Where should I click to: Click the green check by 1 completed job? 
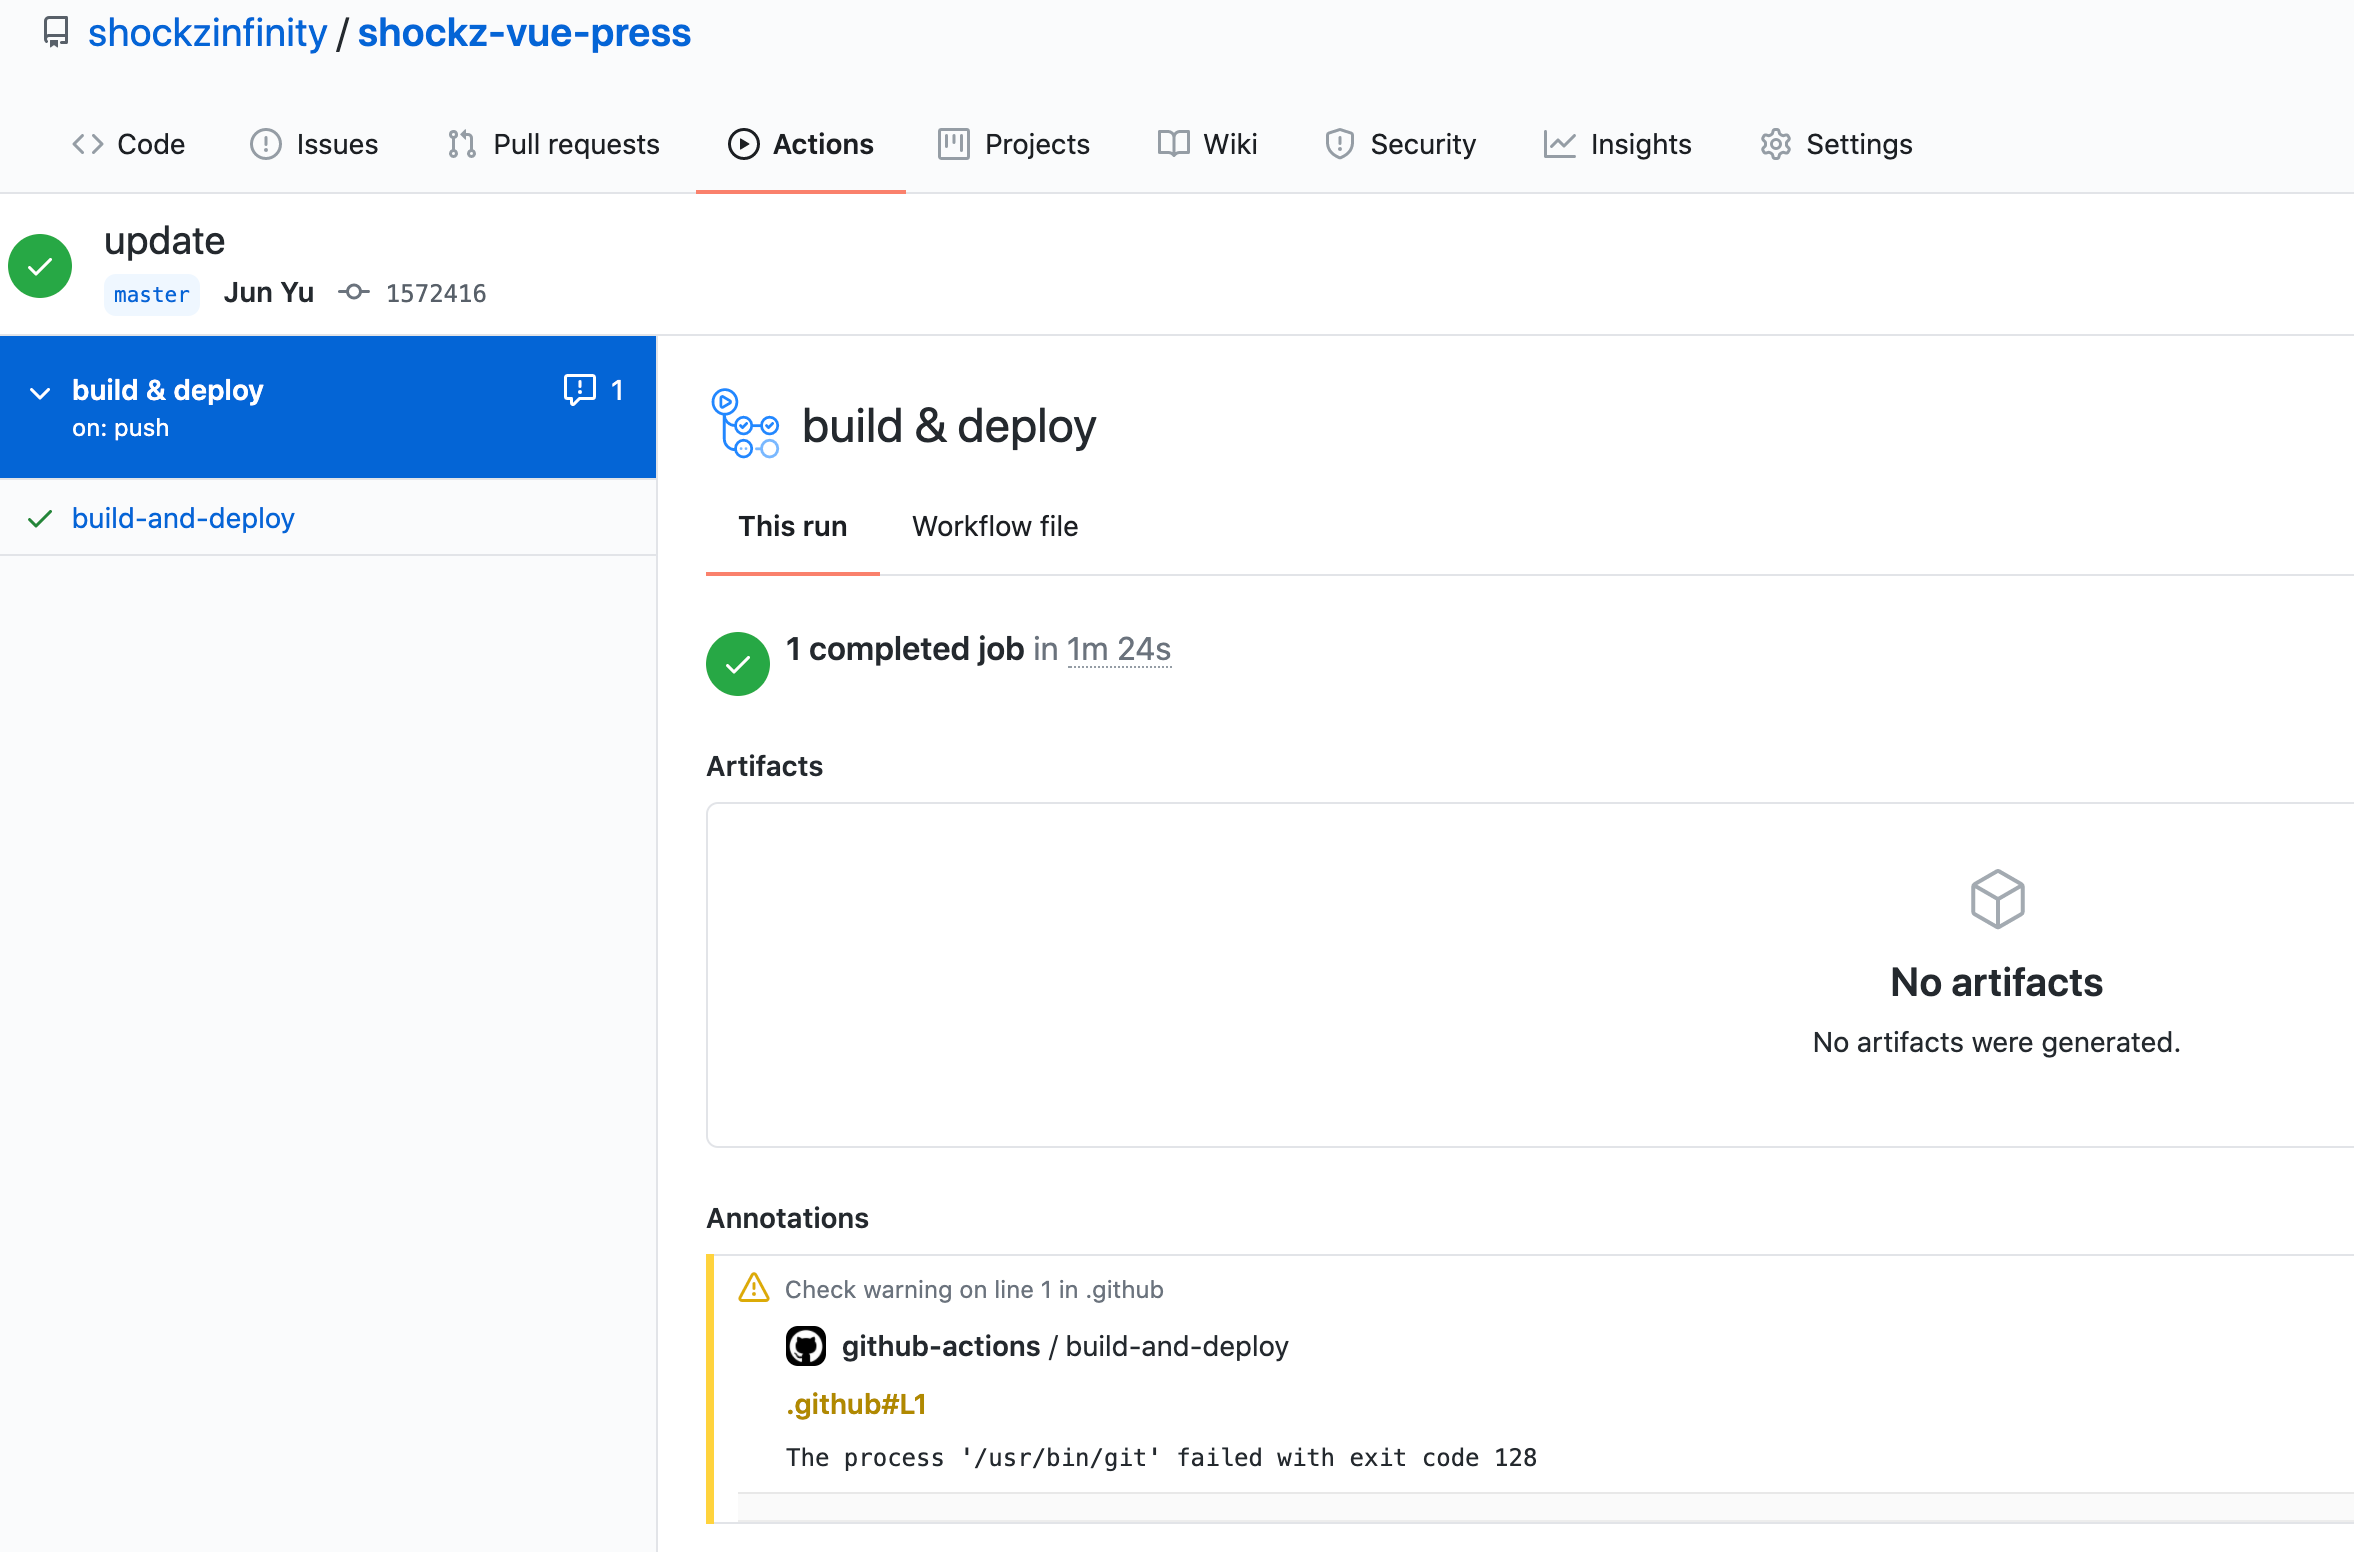pyautogui.click(x=738, y=664)
